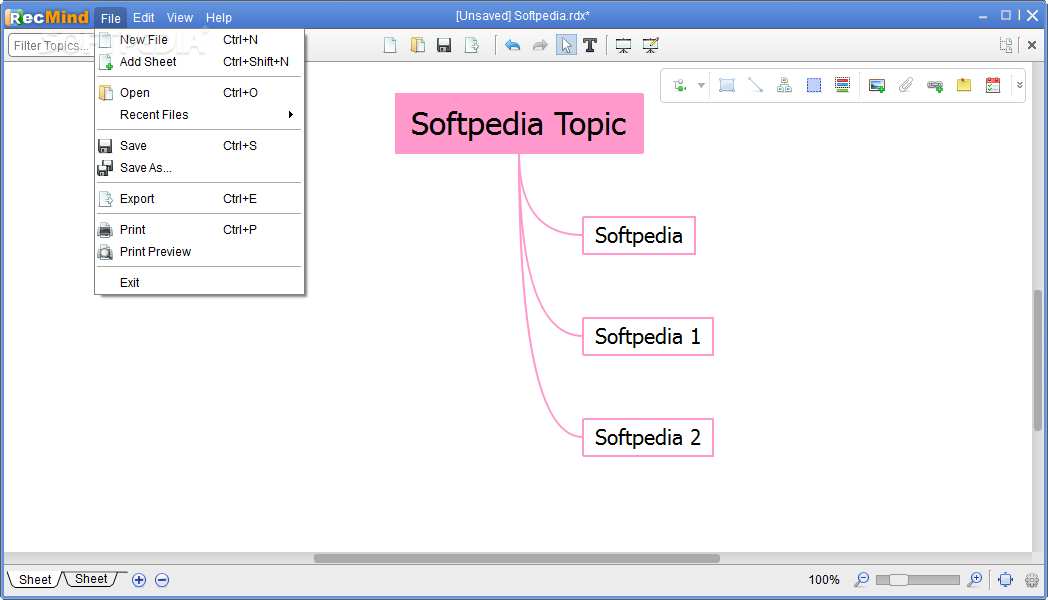Choose Exit from the File menu
Screen dimensions: 1048x600
pos(199,283)
